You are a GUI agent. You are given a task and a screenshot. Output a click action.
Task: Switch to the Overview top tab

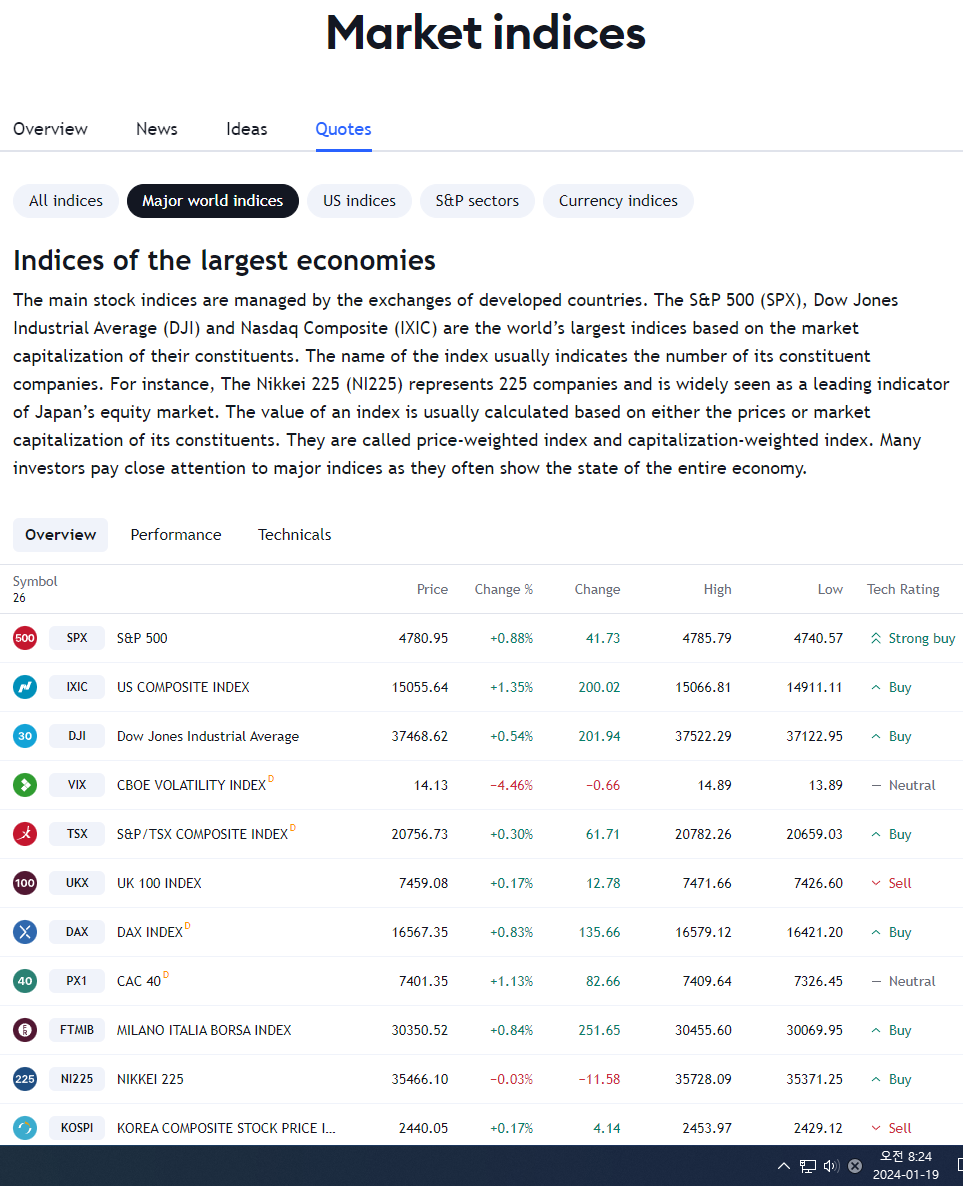coord(50,129)
